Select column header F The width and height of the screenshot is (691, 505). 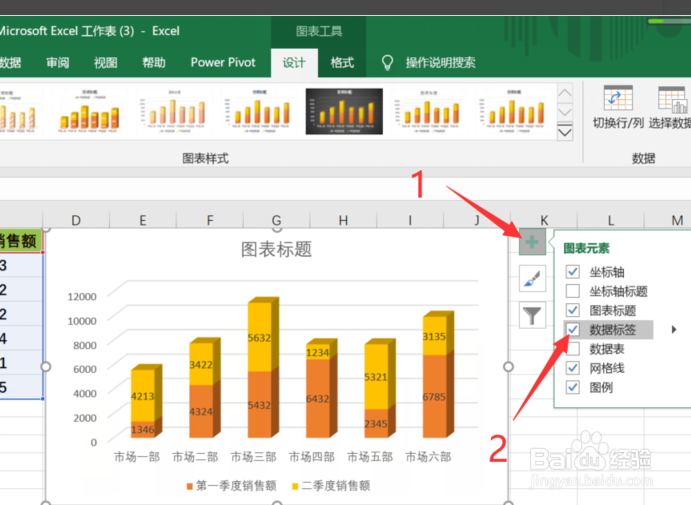(210, 220)
